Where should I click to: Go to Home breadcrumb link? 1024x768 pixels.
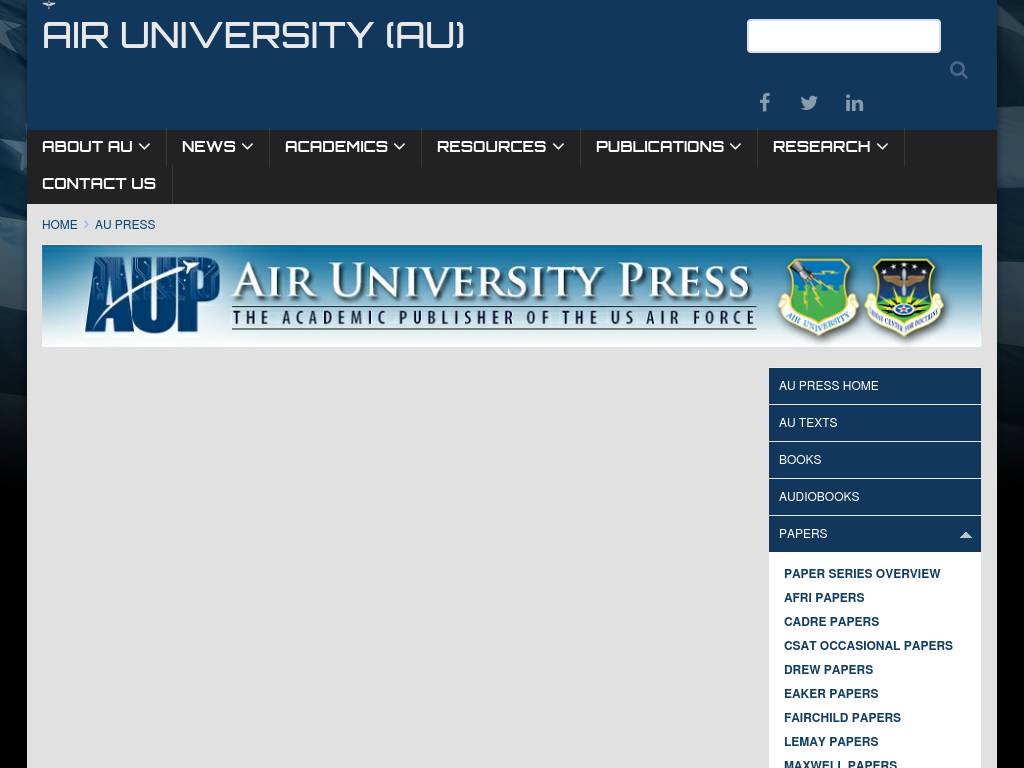59,225
